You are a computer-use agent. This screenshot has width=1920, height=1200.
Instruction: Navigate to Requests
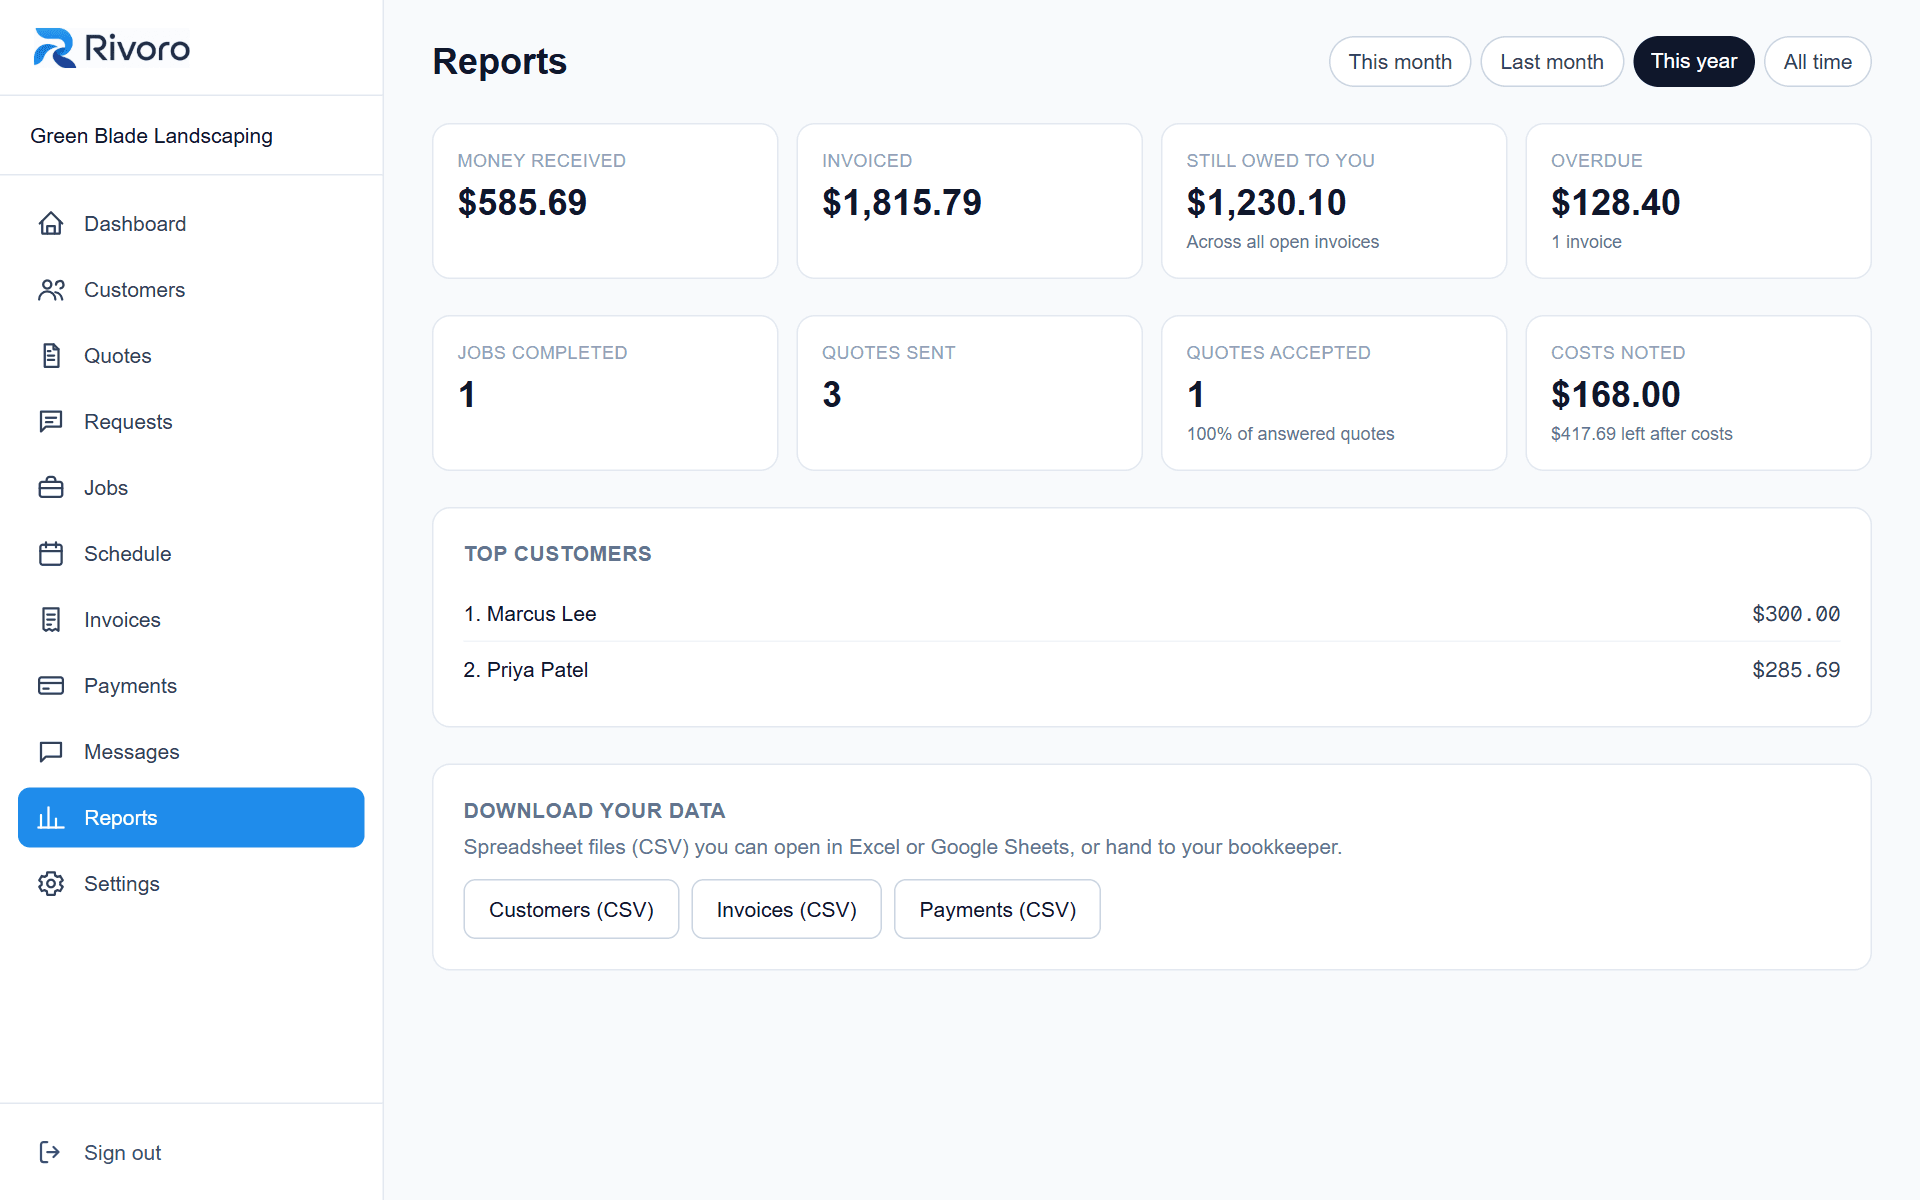tap(191, 422)
